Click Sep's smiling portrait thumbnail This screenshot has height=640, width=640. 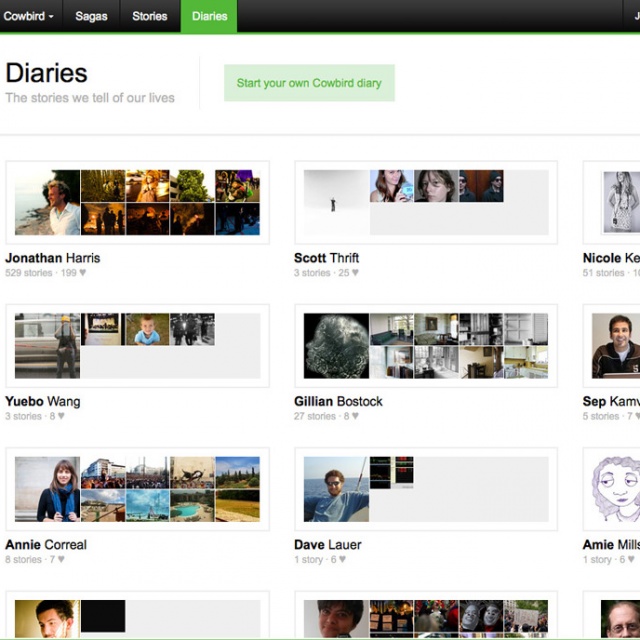coord(616,346)
